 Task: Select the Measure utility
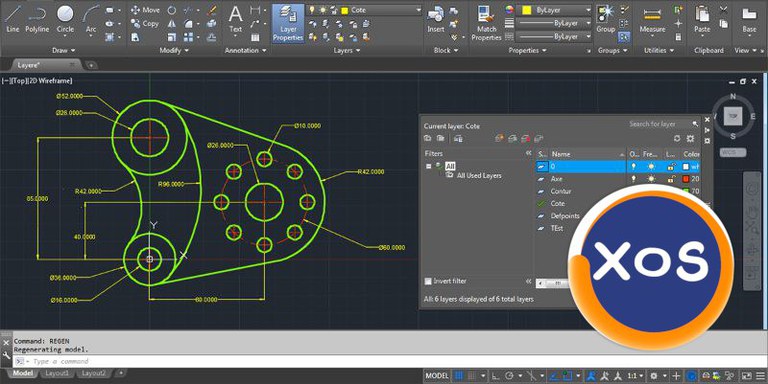(x=652, y=20)
